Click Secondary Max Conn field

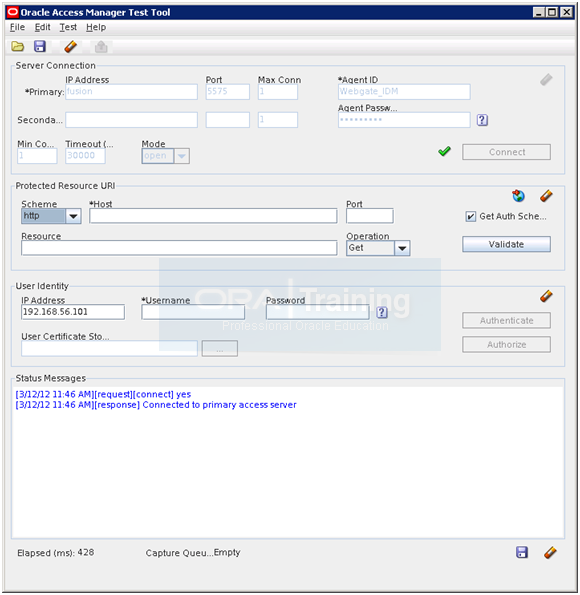278,120
